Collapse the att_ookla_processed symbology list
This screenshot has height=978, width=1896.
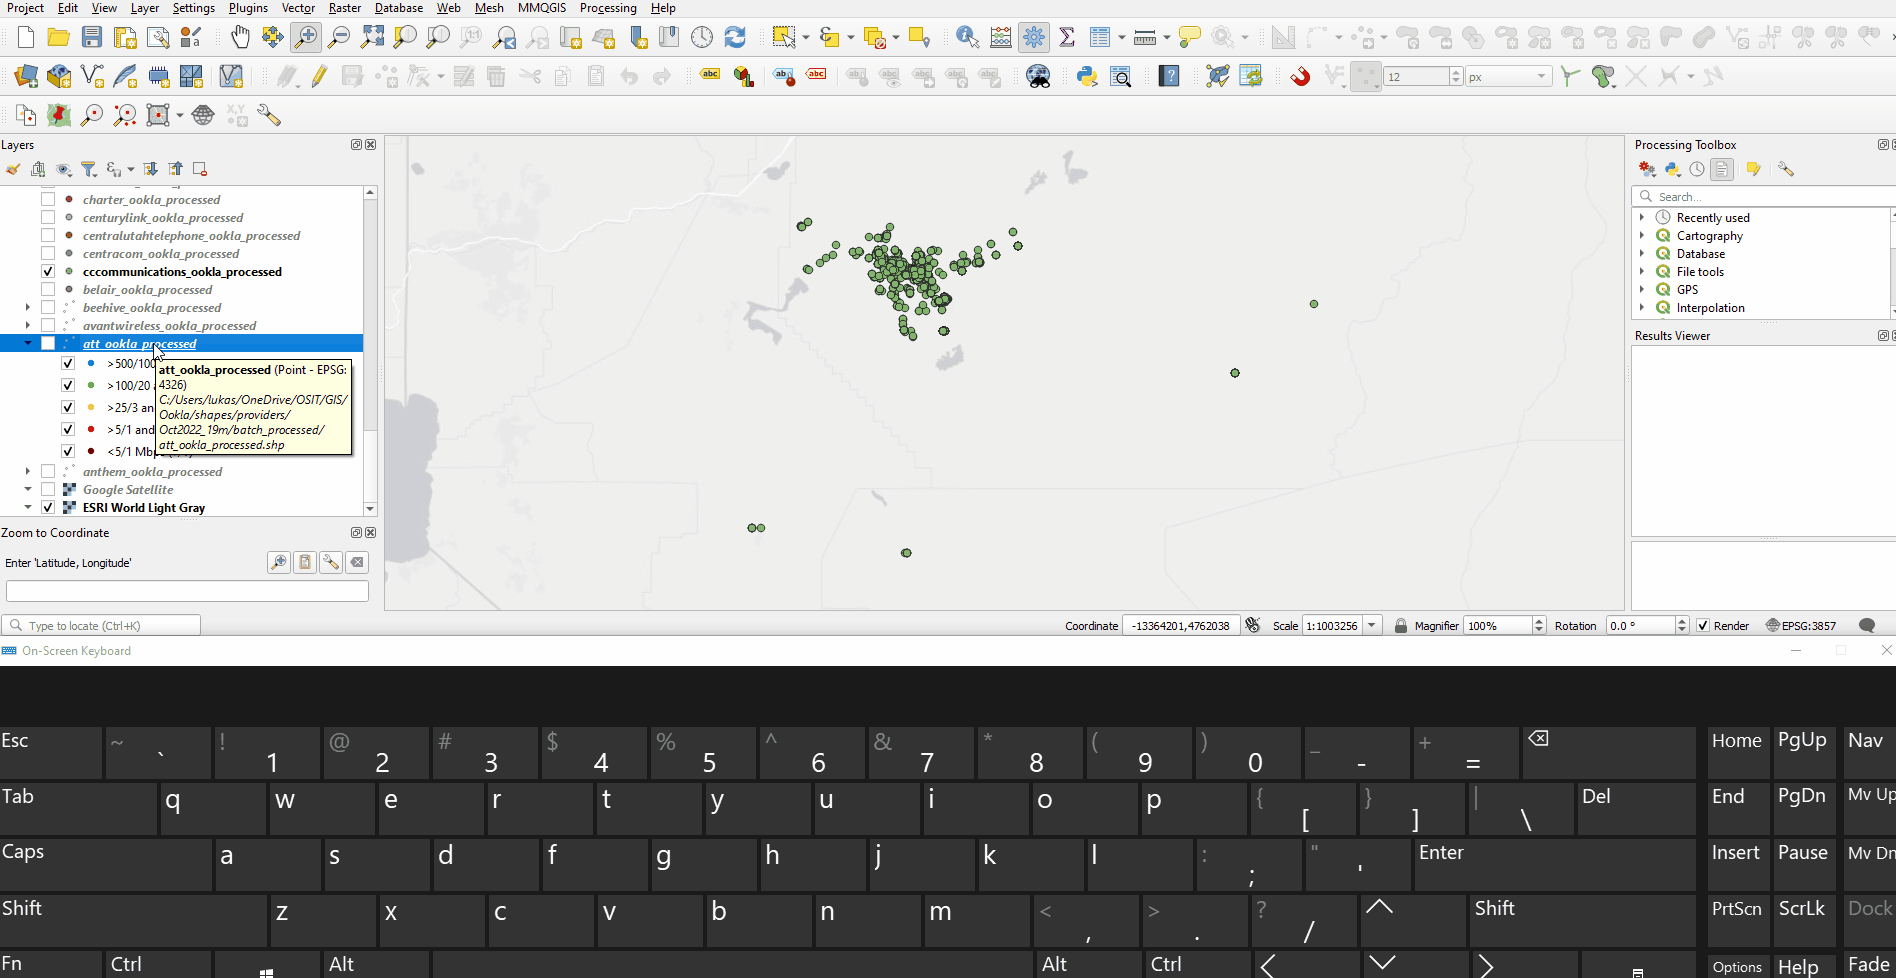click(28, 343)
